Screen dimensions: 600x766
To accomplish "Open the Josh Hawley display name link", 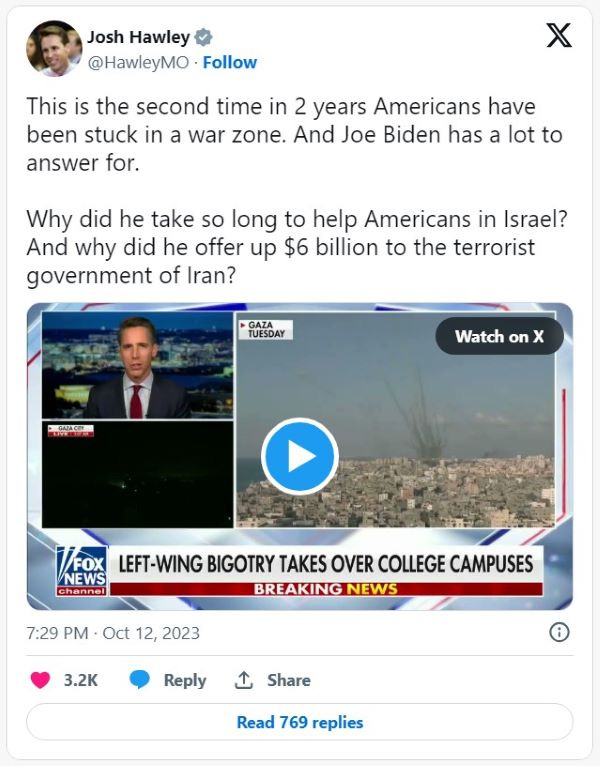I will pos(138,37).
